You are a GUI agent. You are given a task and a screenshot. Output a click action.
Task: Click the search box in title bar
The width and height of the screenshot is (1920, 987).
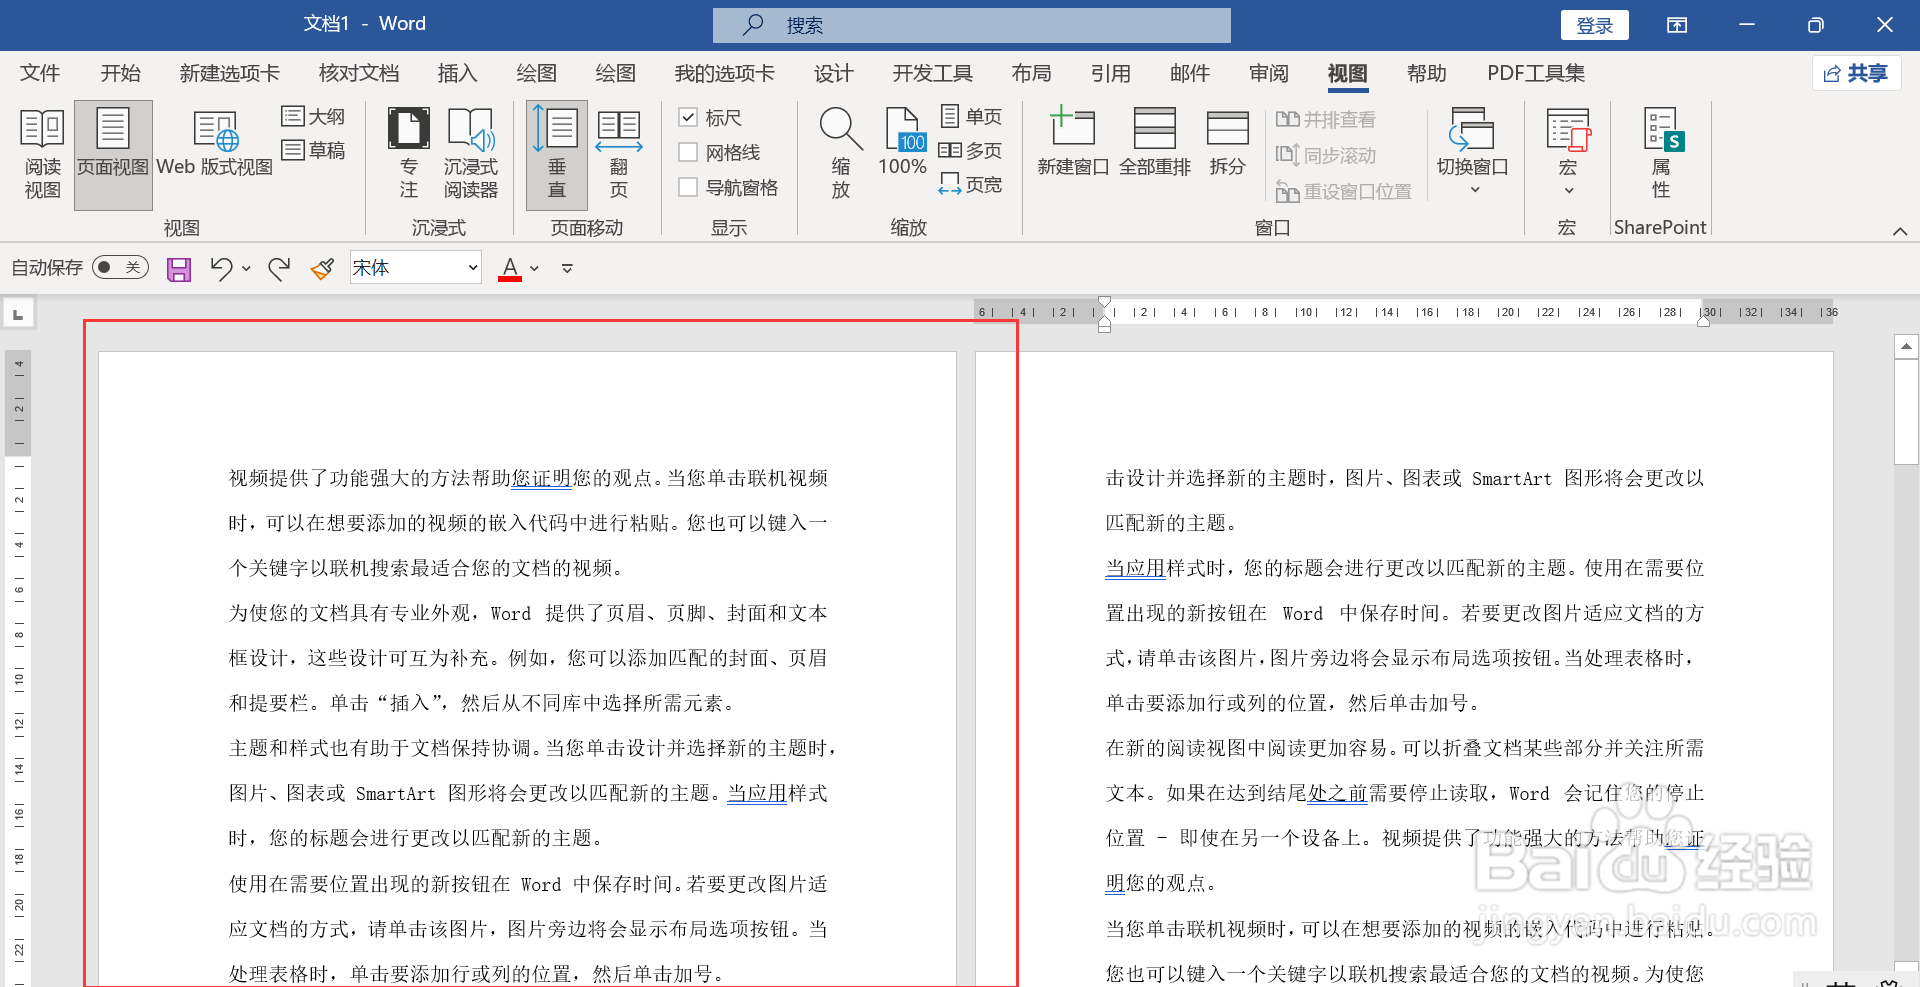pyautogui.click(x=972, y=25)
